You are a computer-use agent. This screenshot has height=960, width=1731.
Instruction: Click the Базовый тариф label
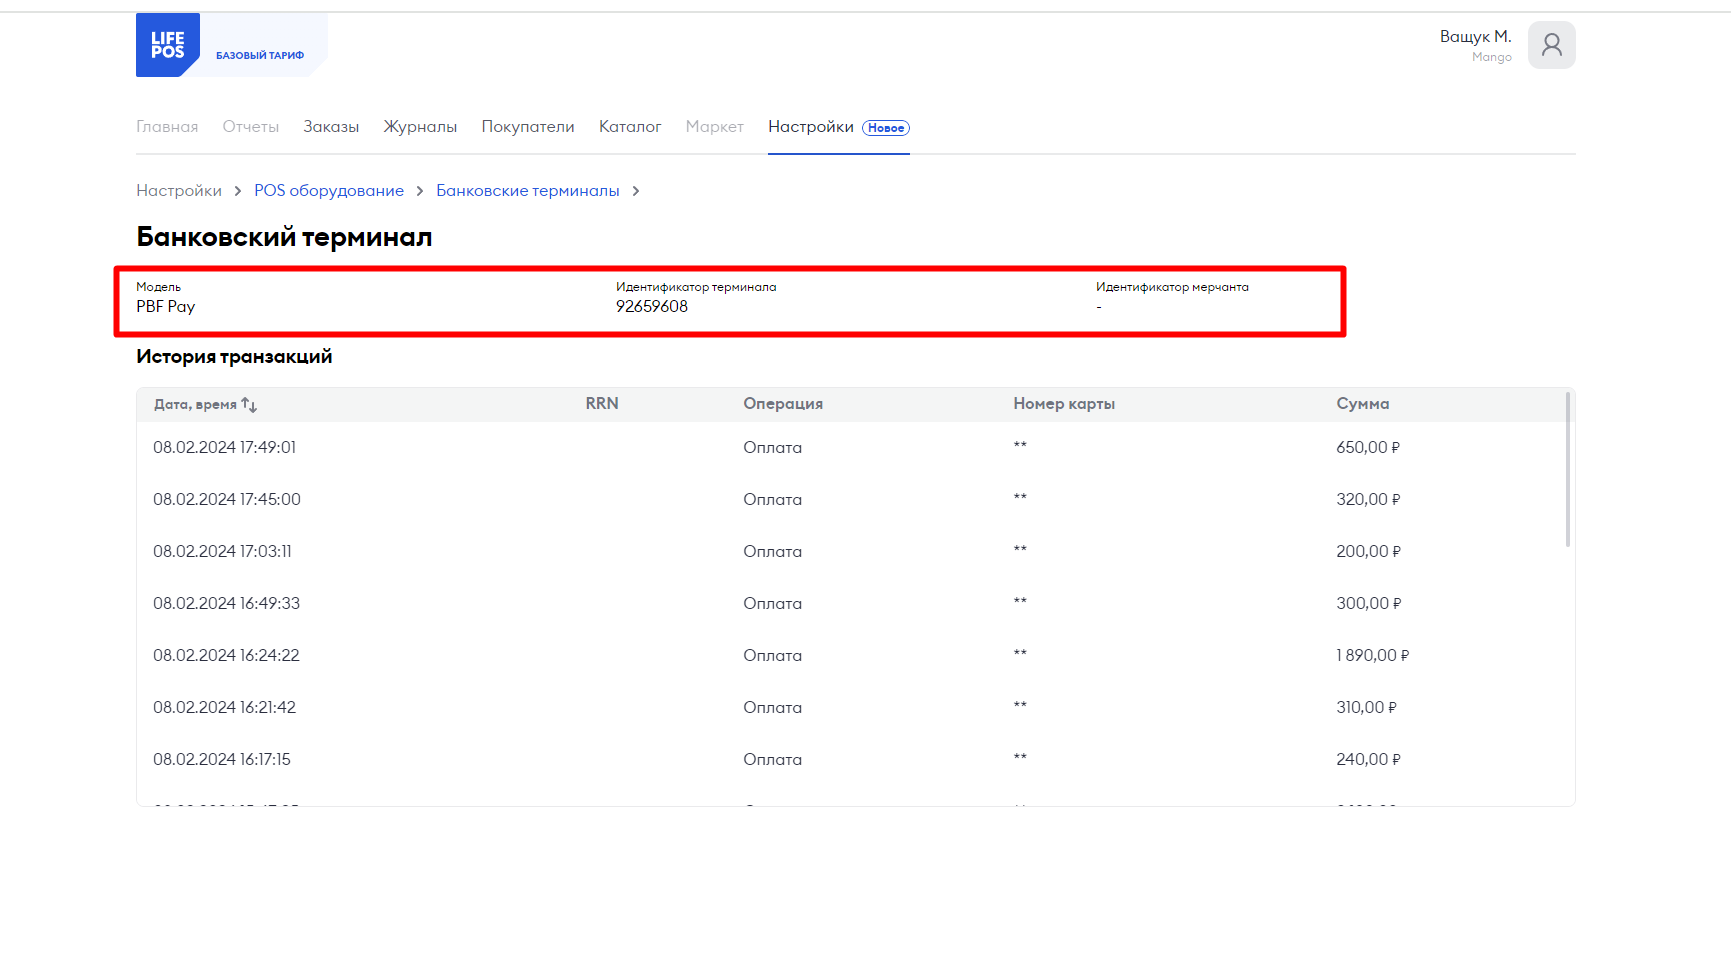[x=260, y=56]
